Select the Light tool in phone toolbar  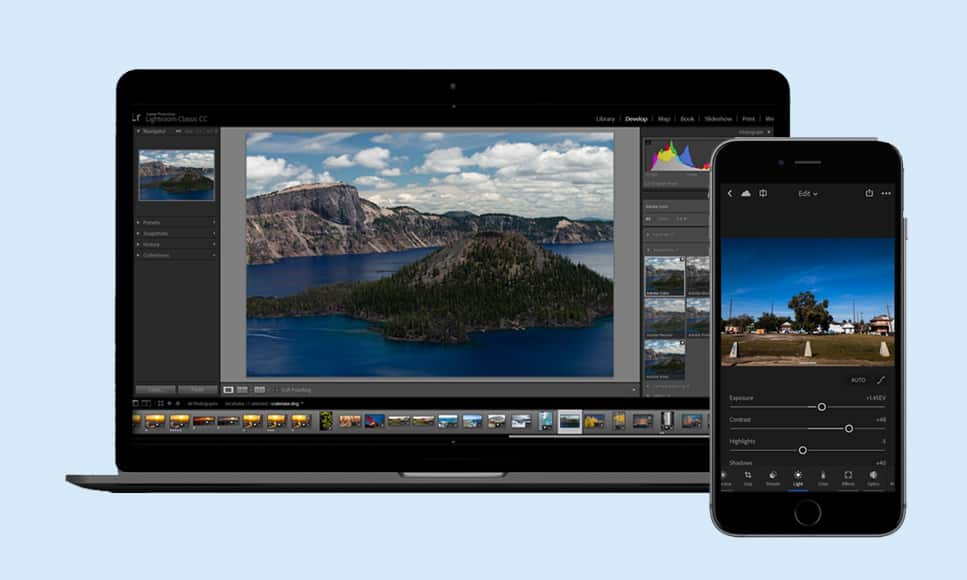(798, 477)
